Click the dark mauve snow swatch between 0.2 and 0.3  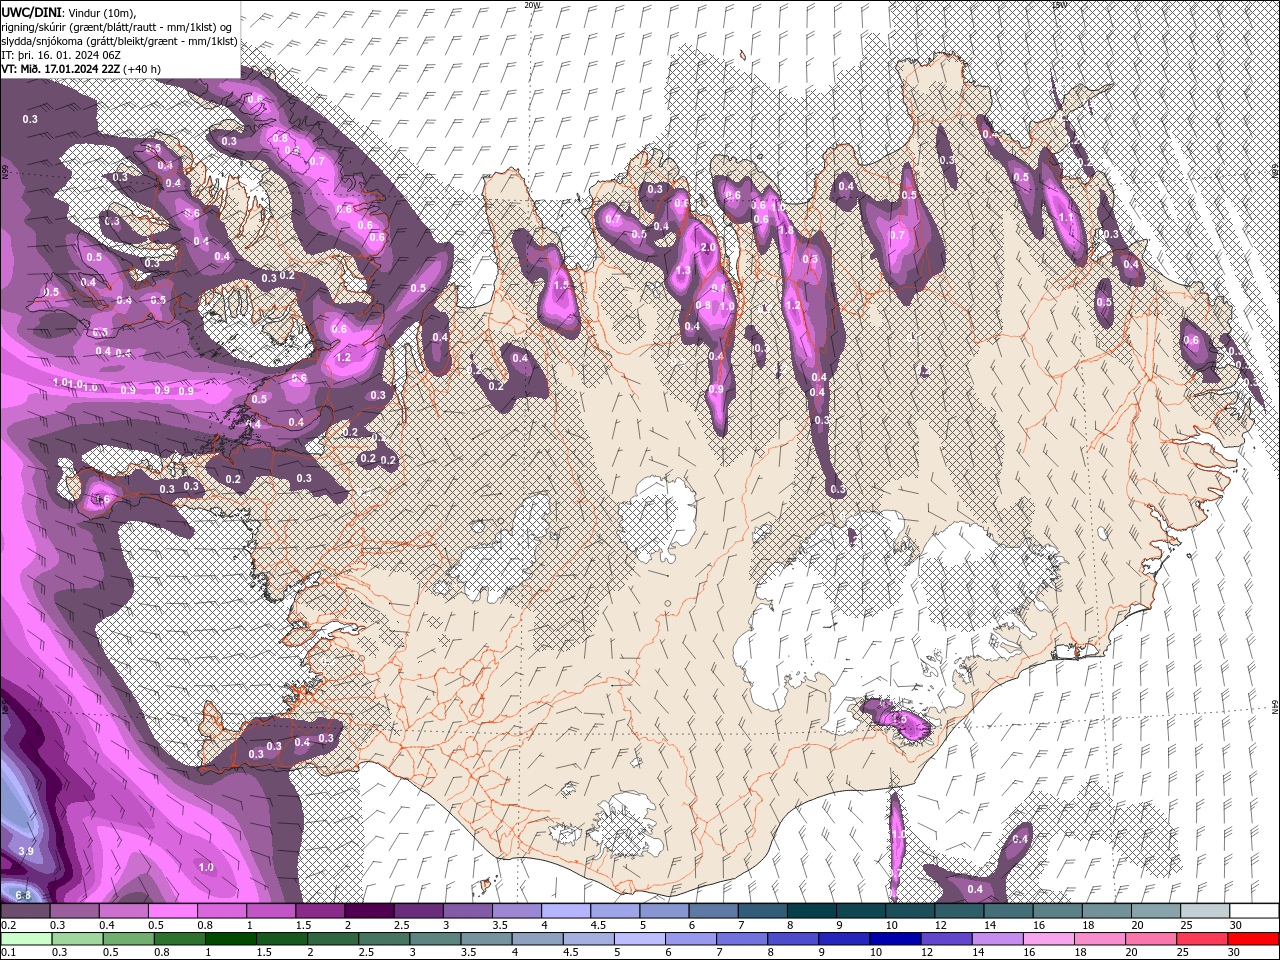click(x=25, y=911)
